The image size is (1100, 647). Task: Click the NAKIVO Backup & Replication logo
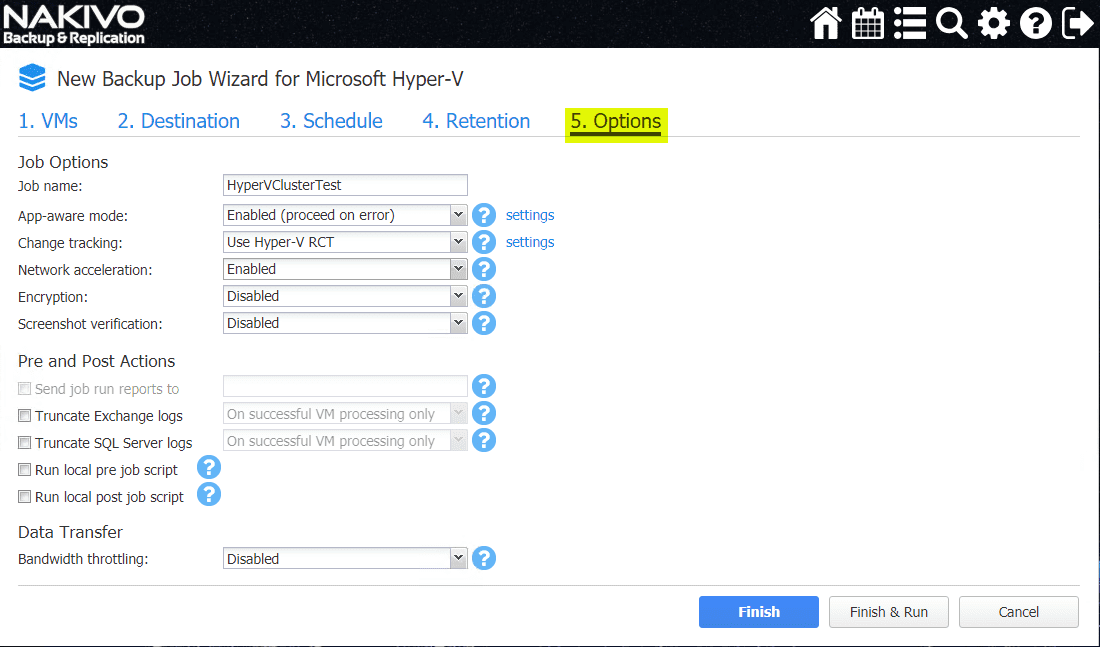74,25
